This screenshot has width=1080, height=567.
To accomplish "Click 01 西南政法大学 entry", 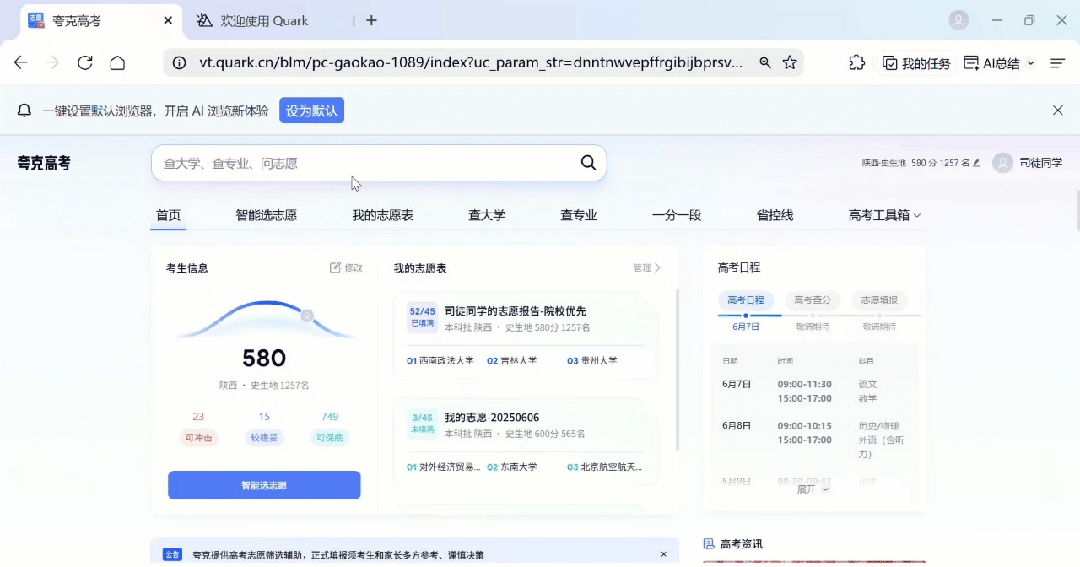I will [x=440, y=360].
